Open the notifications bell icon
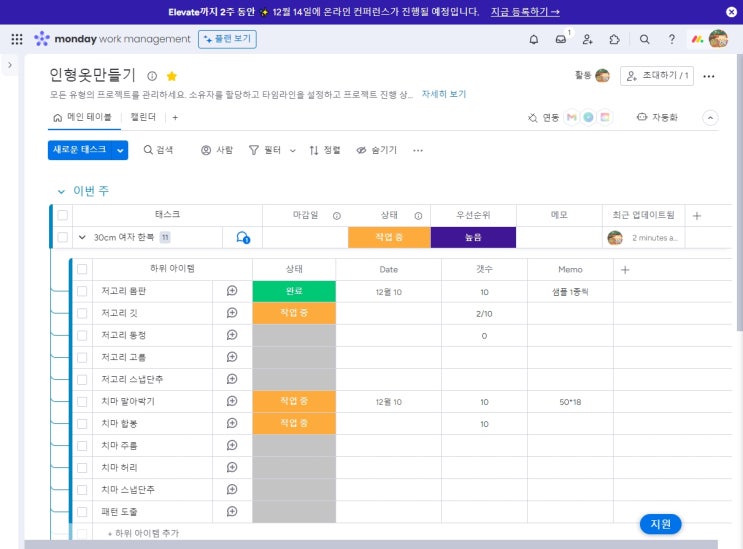 (533, 39)
